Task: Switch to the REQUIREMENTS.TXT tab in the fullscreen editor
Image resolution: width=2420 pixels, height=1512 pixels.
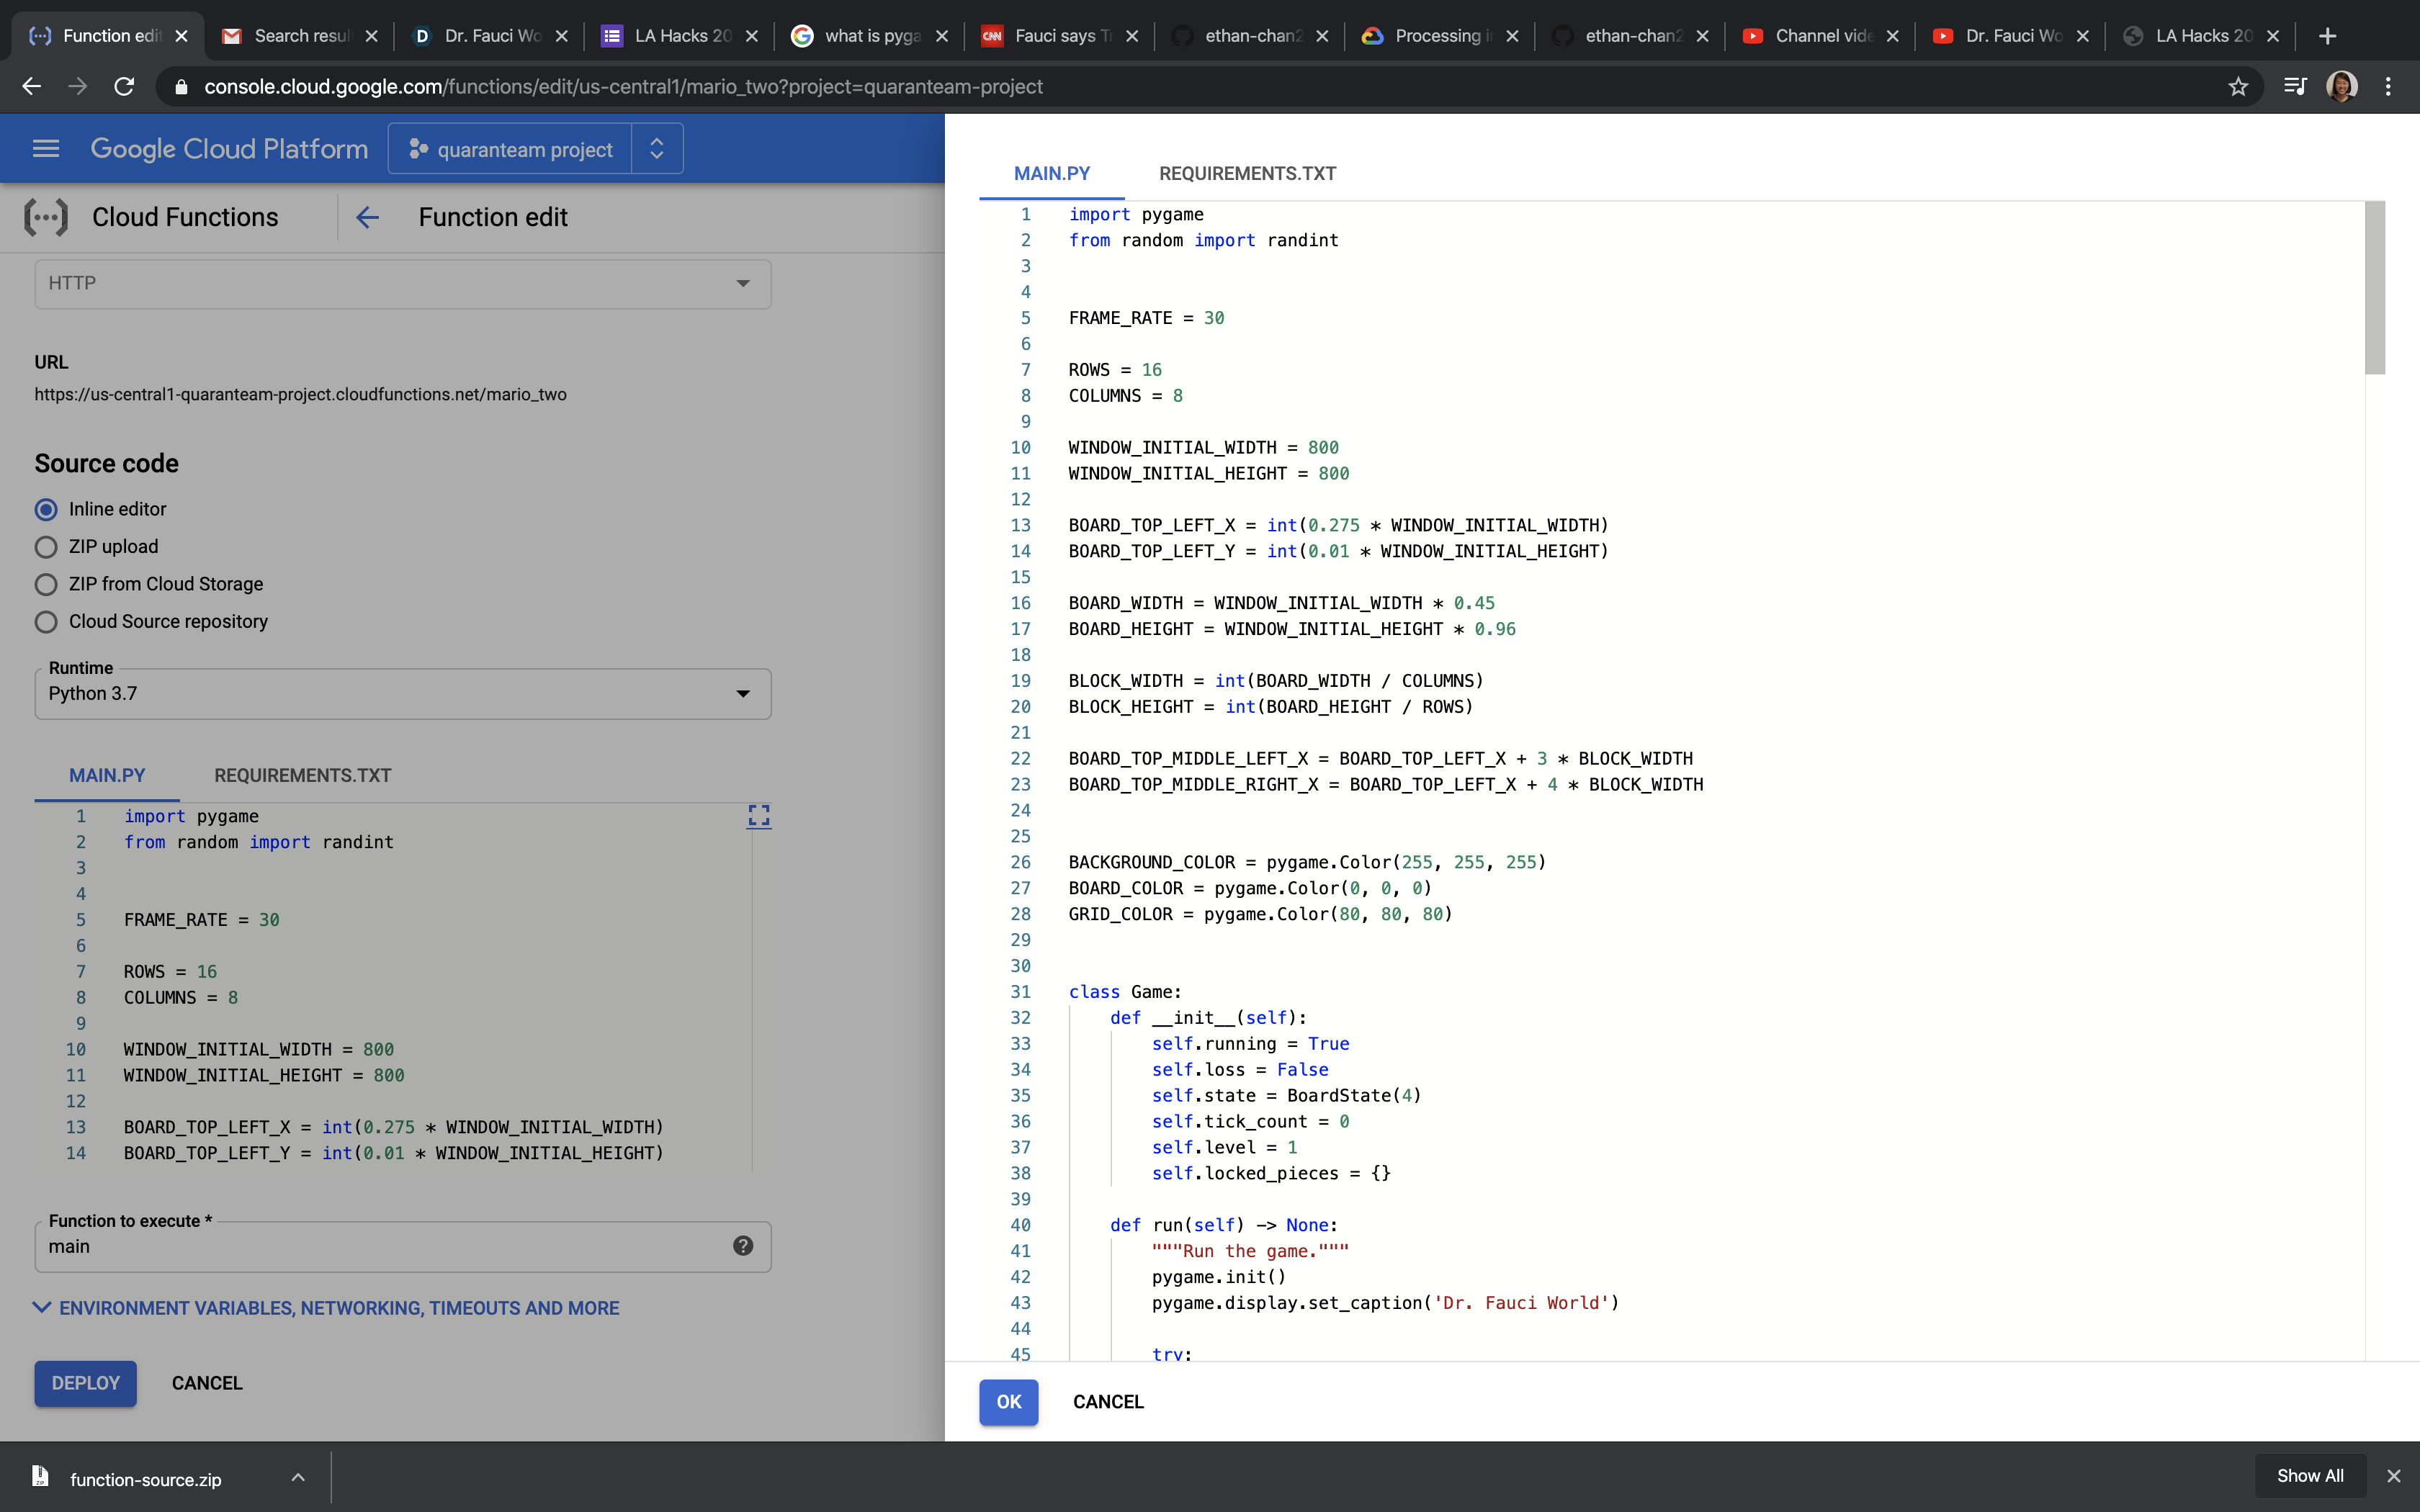Action: click(1247, 173)
